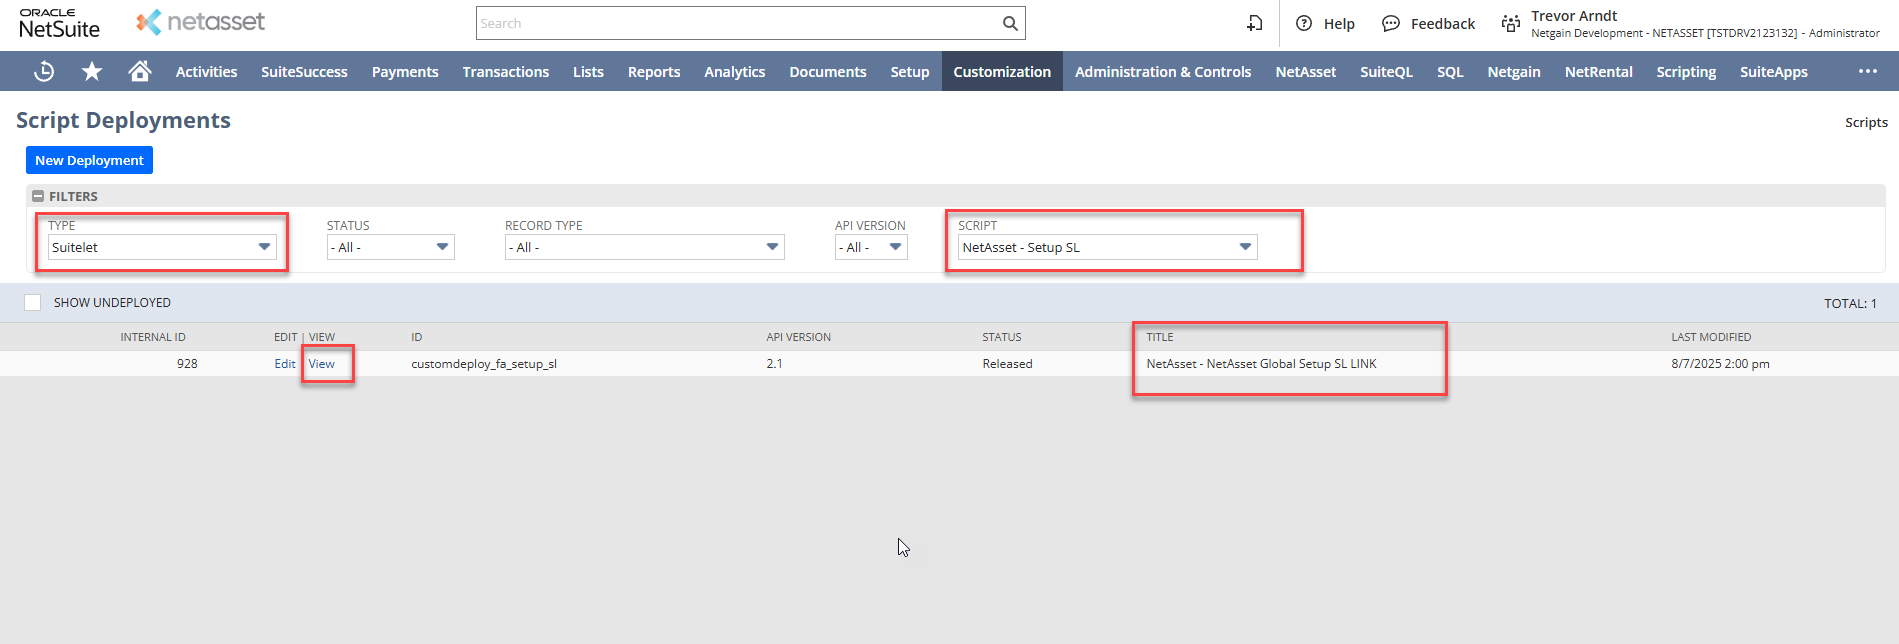
Task: Click the Trevor Arndt user name
Action: pos(1574,16)
